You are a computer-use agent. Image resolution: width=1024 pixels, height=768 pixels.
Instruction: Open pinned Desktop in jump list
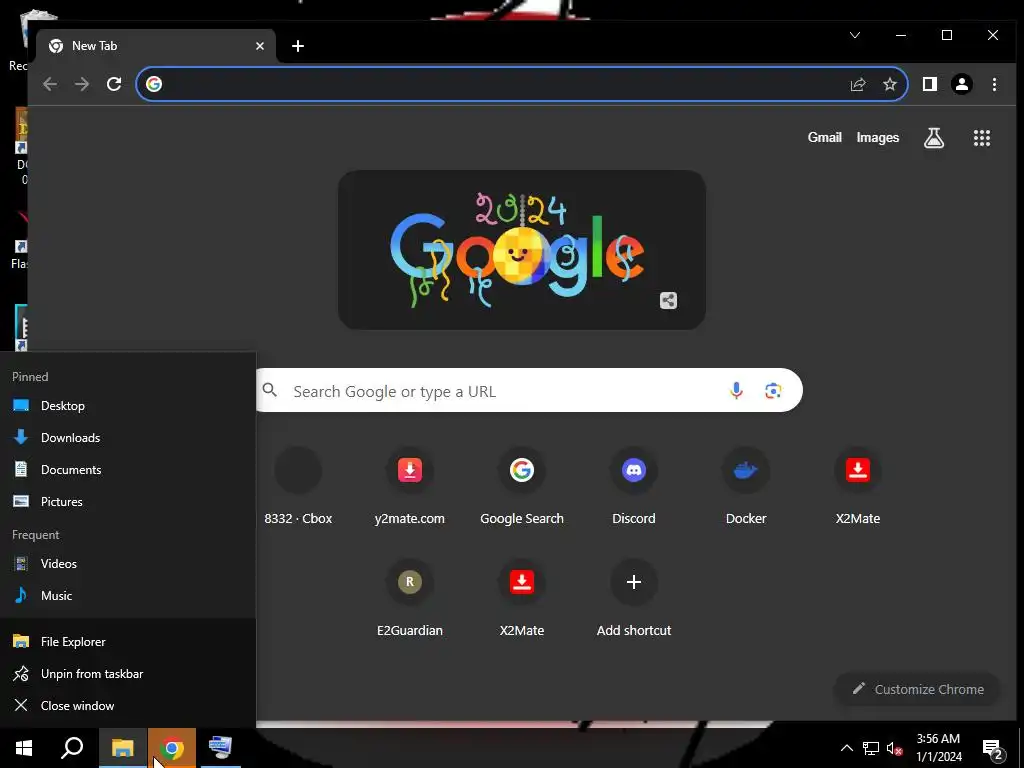pyautogui.click(x=128, y=406)
